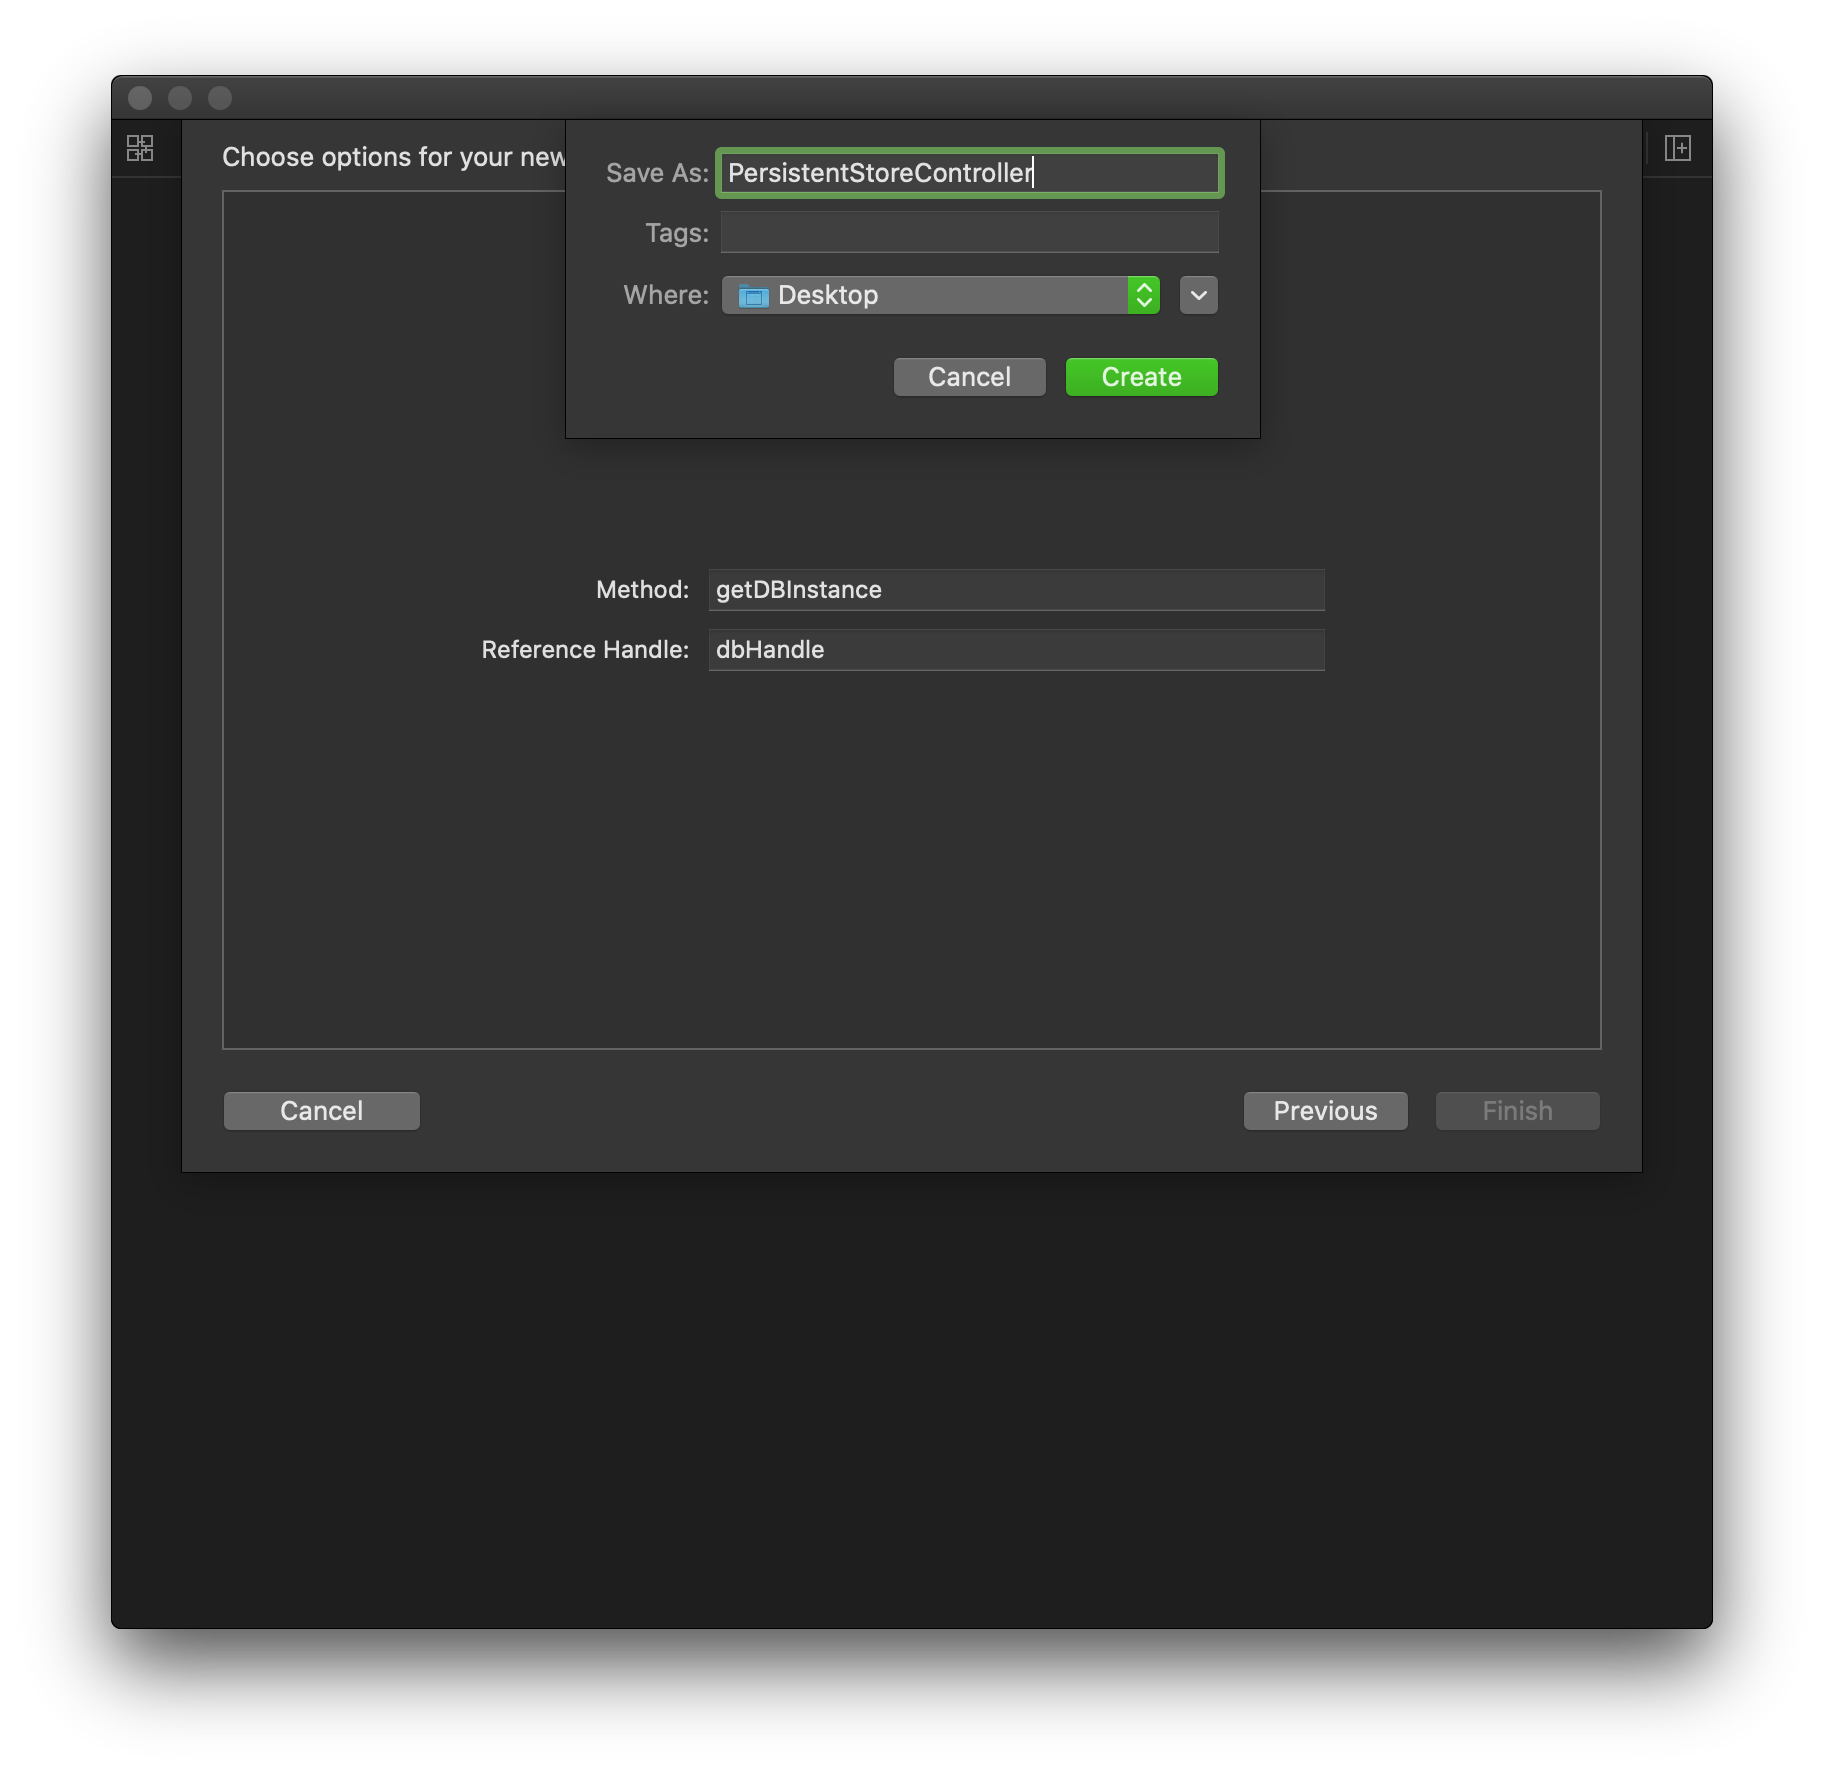Screen dimensions: 1824x1776
Task: Expand the save dialog with the chevron button
Action: [x=1198, y=295]
